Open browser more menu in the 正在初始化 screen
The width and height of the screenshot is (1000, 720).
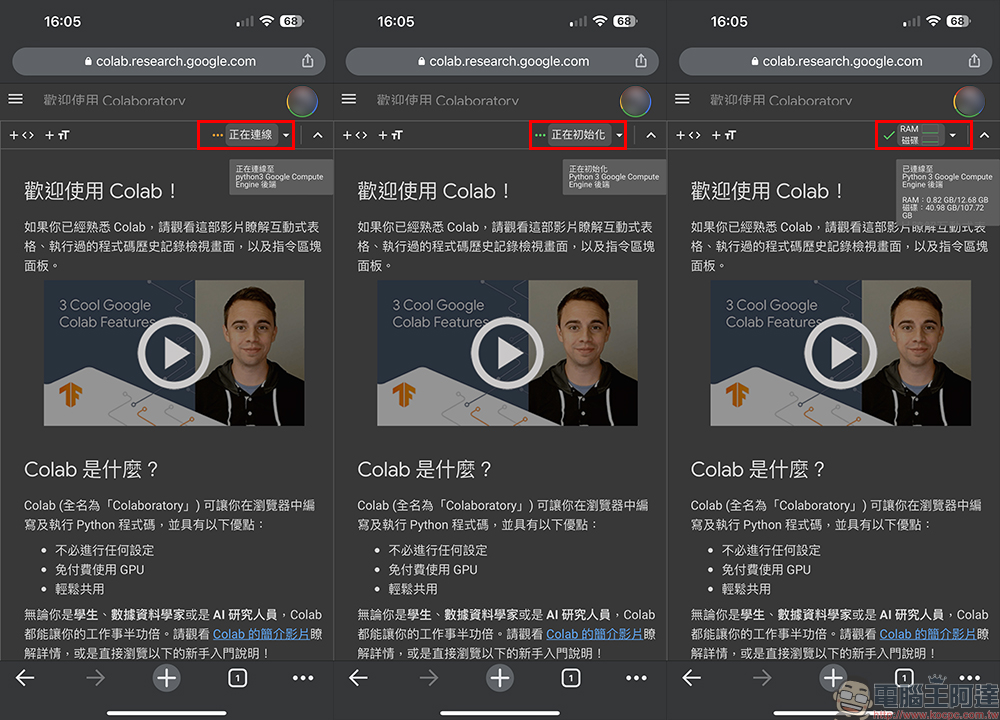coord(636,678)
